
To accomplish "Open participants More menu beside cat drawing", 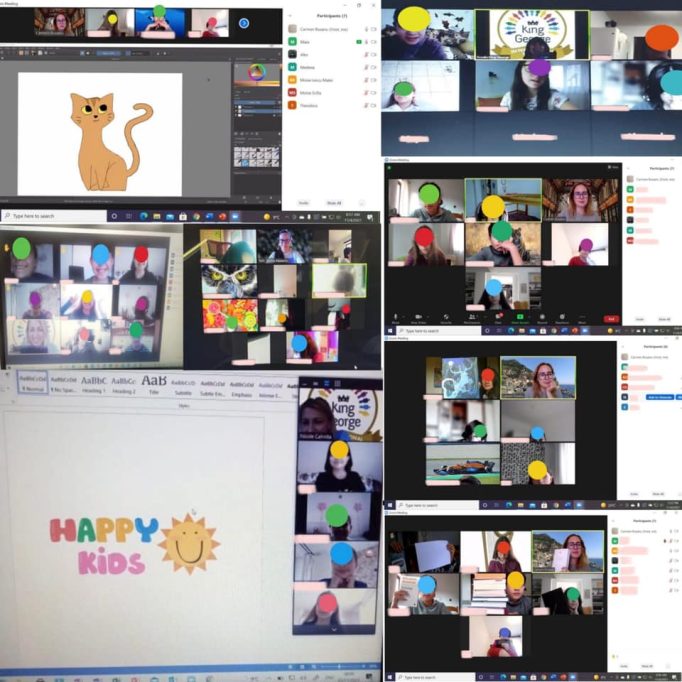I will pyautogui.click(x=361, y=203).
